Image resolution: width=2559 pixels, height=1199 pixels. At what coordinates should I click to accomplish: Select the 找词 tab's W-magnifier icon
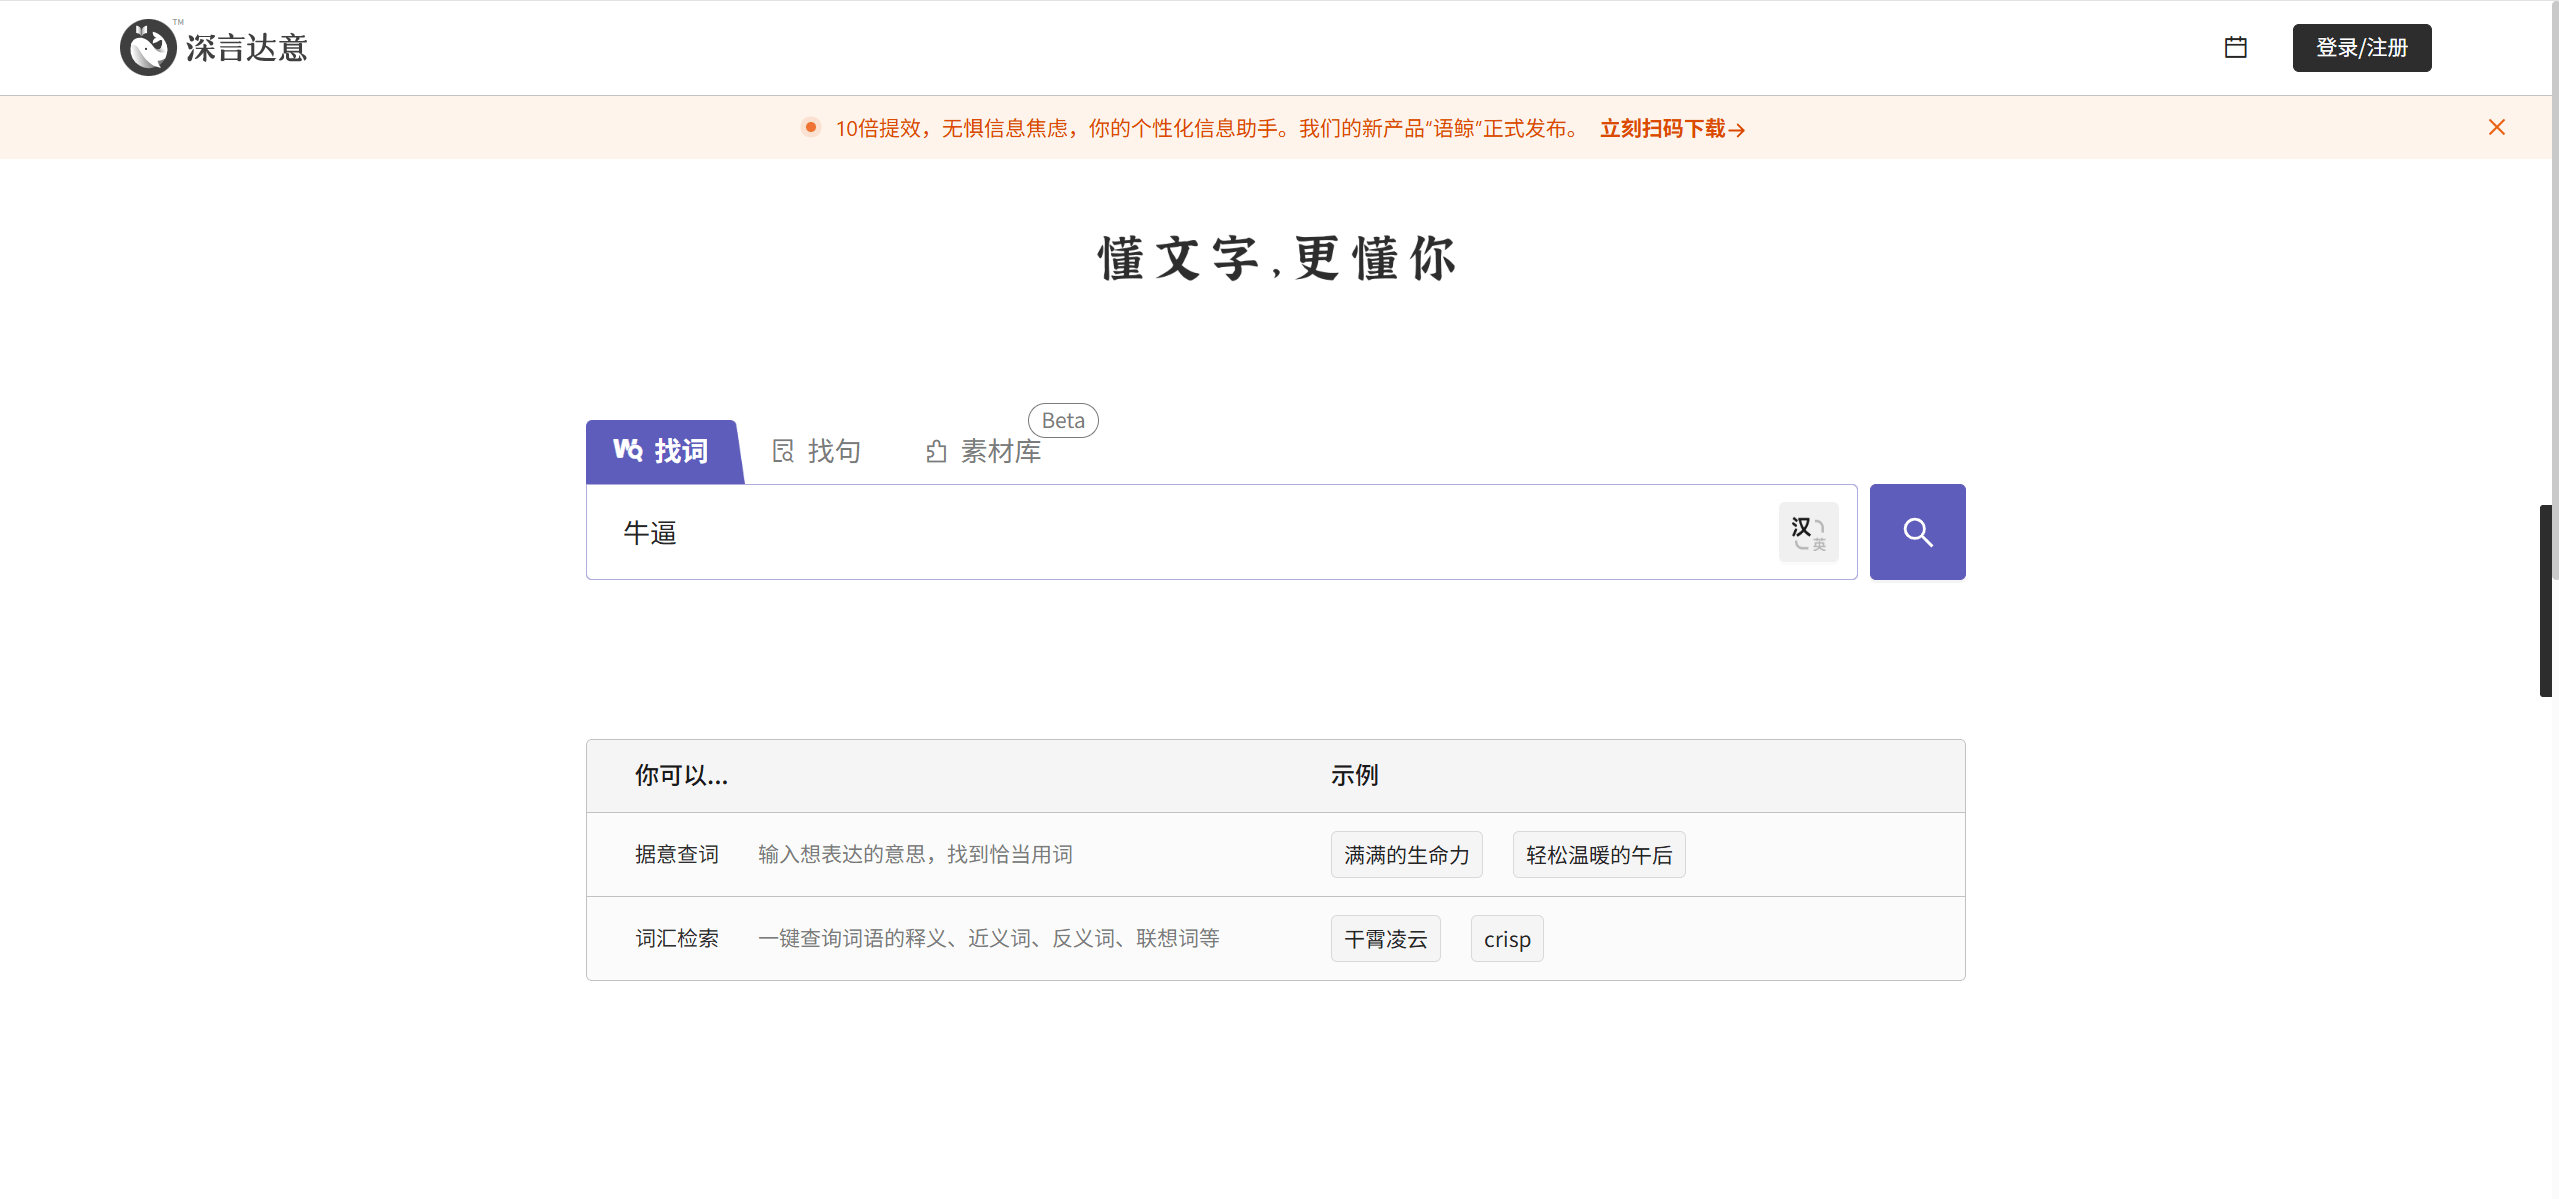[626, 451]
